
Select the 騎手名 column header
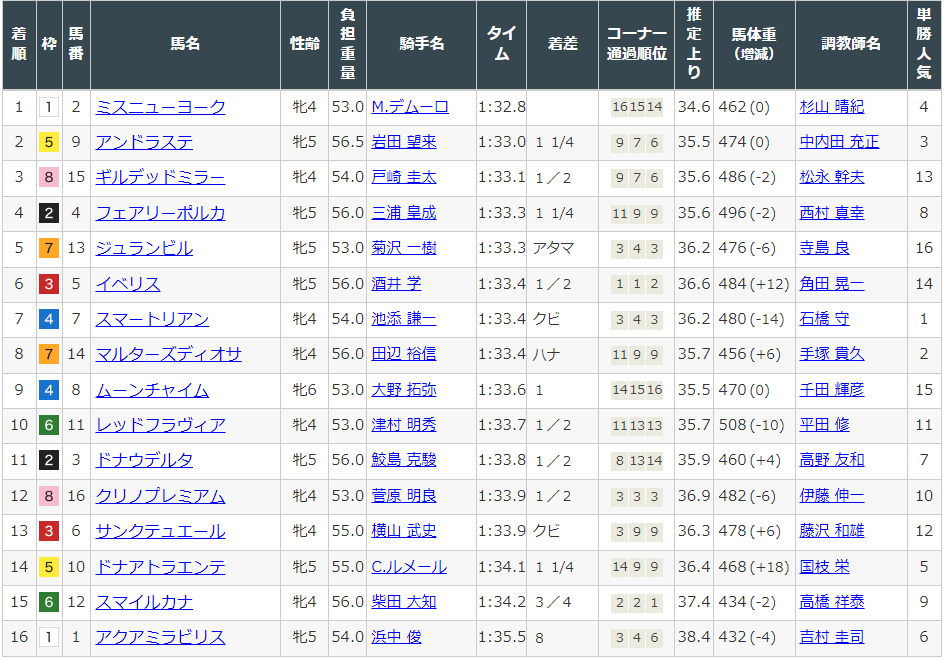pos(421,45)
